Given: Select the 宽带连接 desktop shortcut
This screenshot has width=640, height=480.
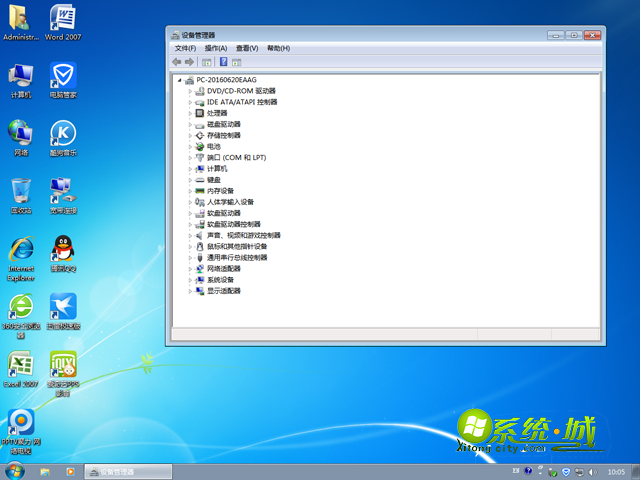Looking at the screenshot, I should click(x=63, y=196).
